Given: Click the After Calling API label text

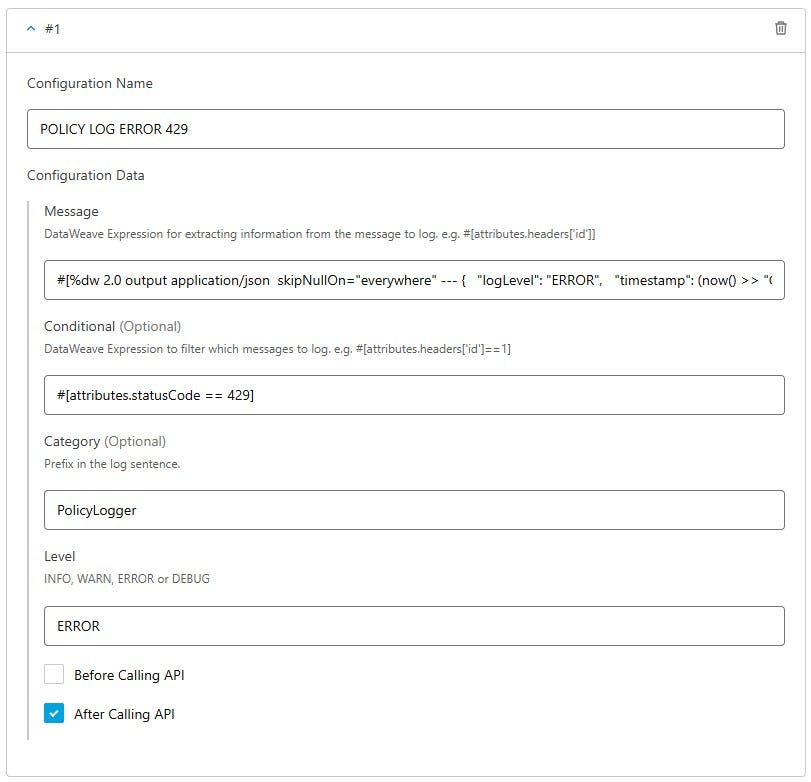Looking at the screenshot, I should tap(124, 714).
